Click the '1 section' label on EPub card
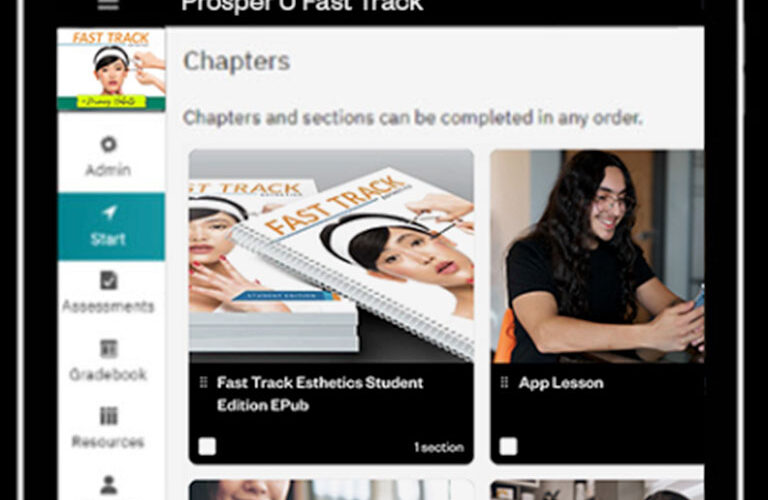The image size is (768, 500). 439,447
